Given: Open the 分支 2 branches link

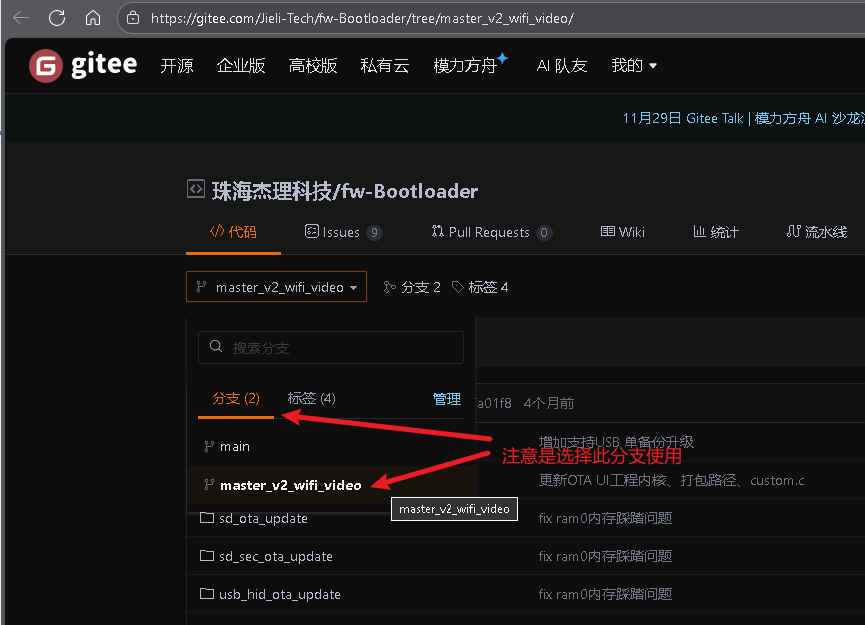Looking at the screenshot, I should coord(412,287).
